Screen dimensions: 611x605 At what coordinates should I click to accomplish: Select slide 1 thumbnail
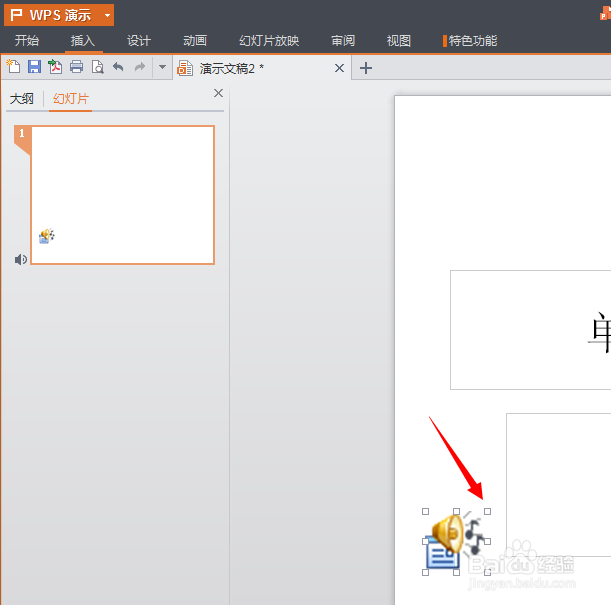[x=122, y=195]
